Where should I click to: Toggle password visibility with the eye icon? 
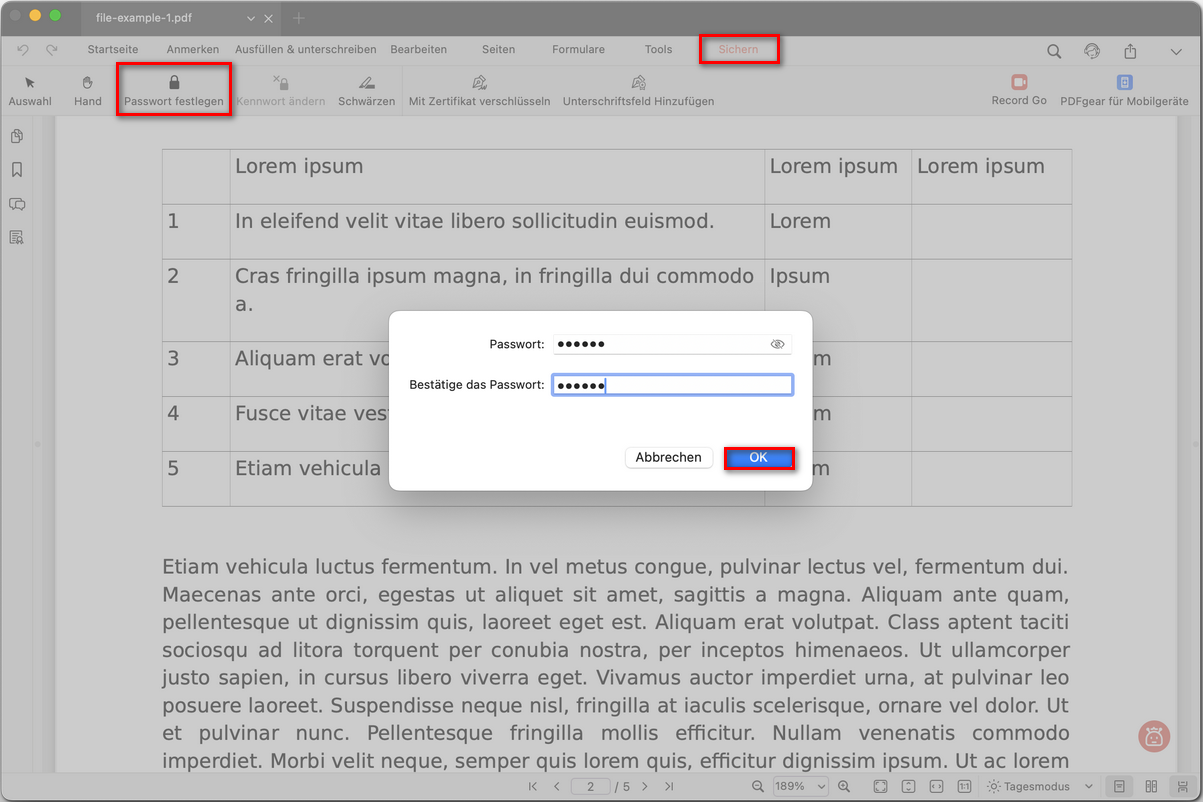tap(777, 343)
